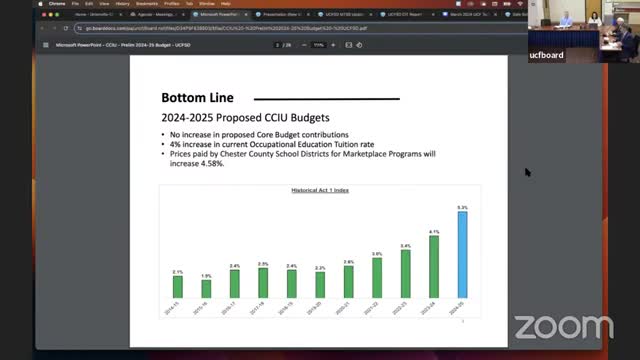The image size is (640, 360).
Task: Close the Home - Unionville tab
Action: click(120, 14)
